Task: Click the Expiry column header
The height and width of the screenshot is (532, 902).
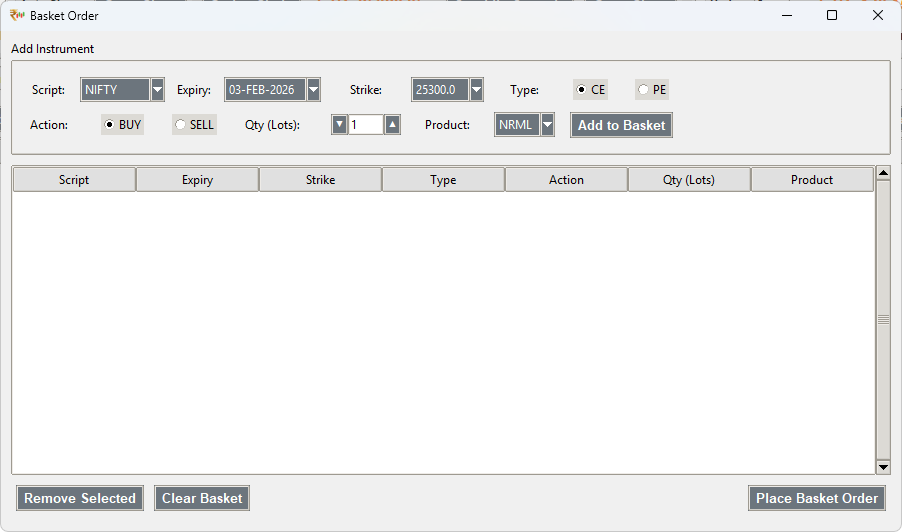Action: (197, 179)
